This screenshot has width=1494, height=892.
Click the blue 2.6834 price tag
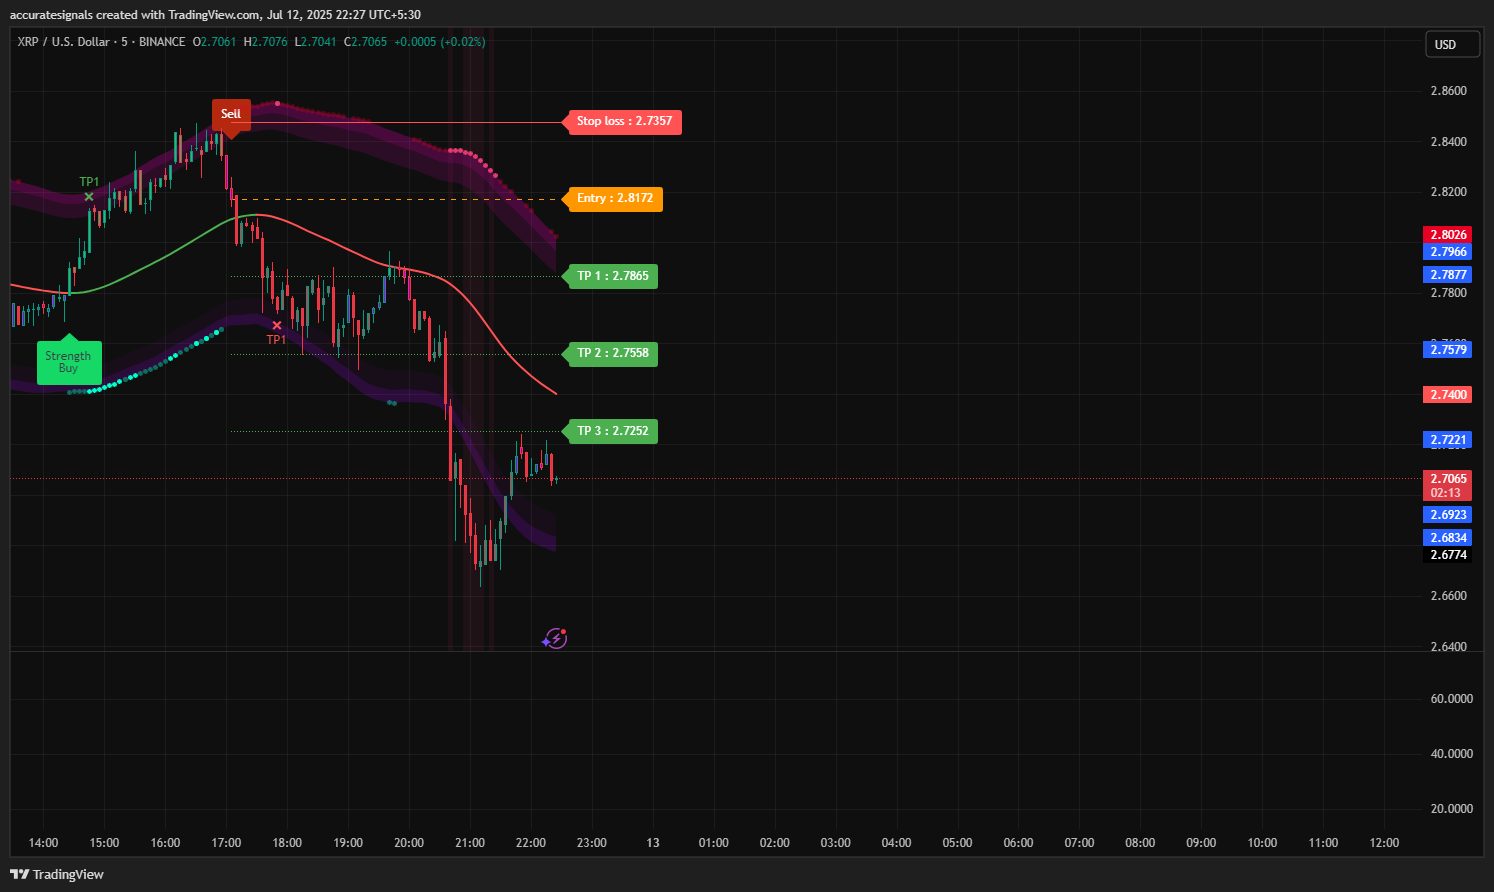click(1448, 538)
